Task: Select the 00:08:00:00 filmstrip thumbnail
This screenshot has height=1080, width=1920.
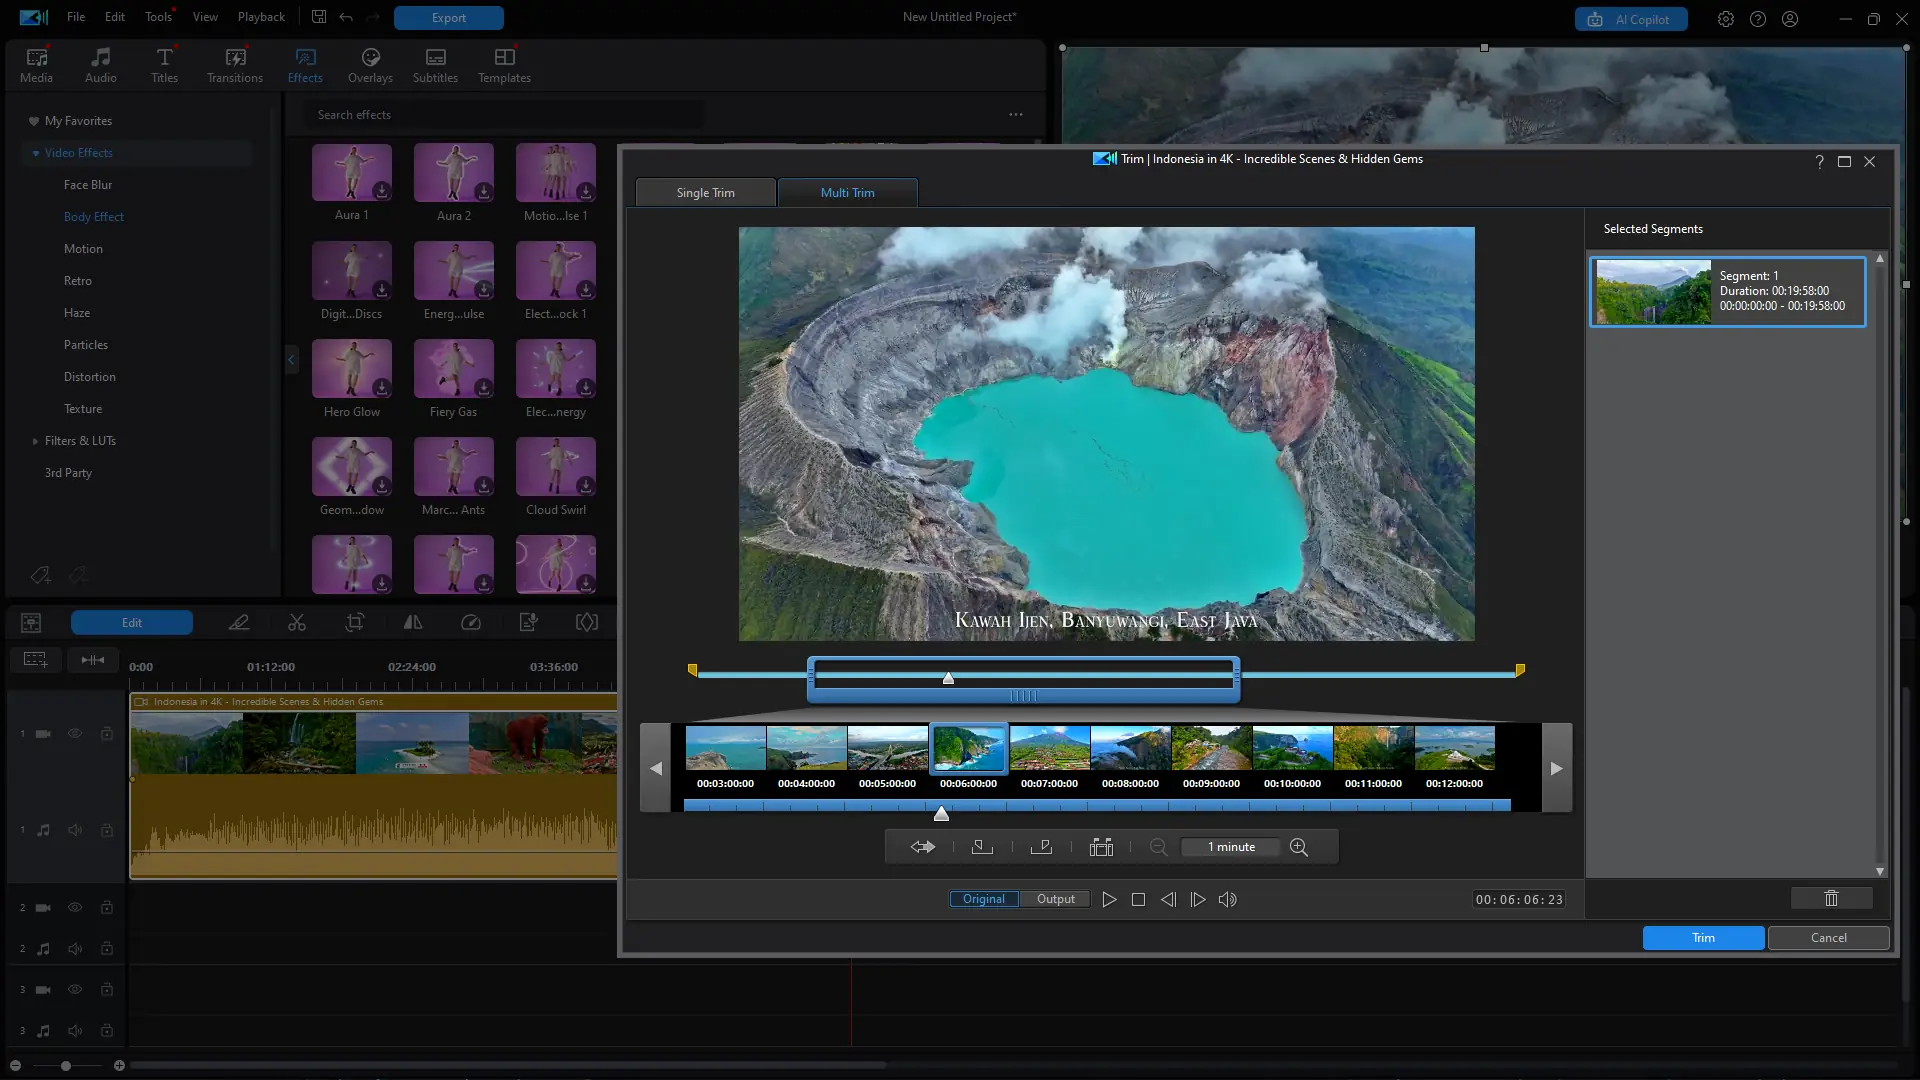Action: (x=1130, y=749)
